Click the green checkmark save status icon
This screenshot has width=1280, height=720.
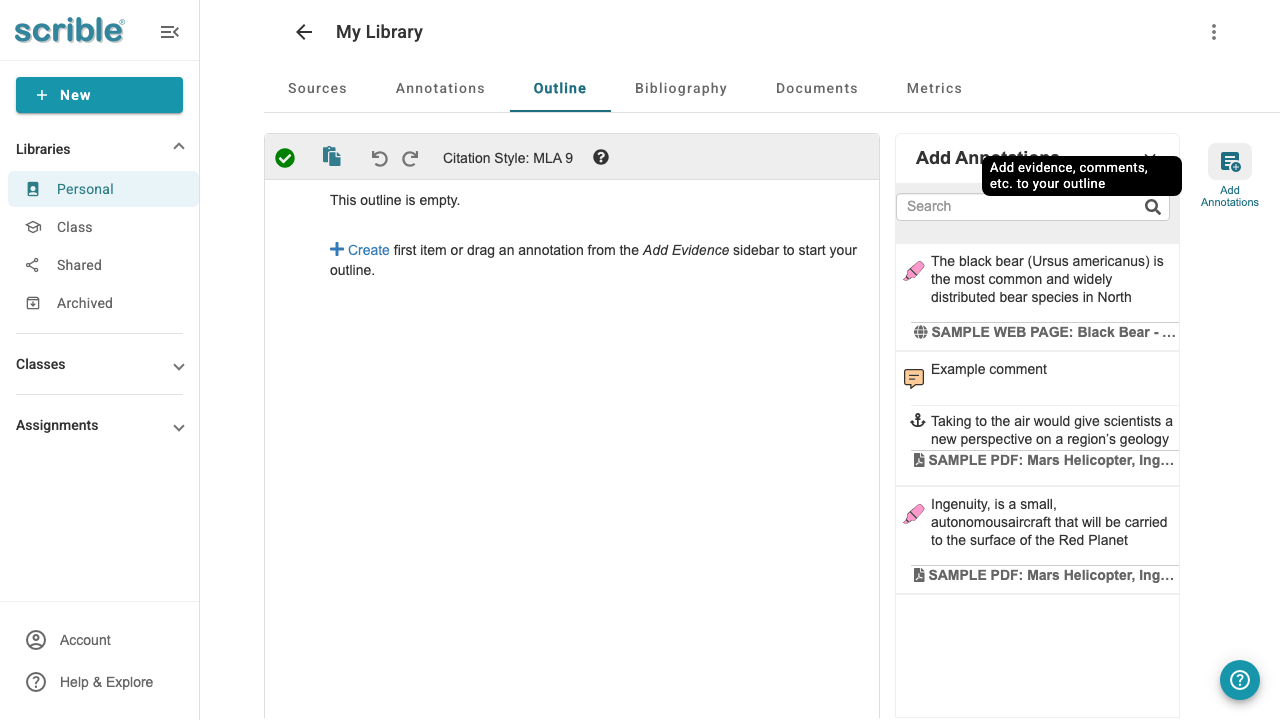click(285, 157)
